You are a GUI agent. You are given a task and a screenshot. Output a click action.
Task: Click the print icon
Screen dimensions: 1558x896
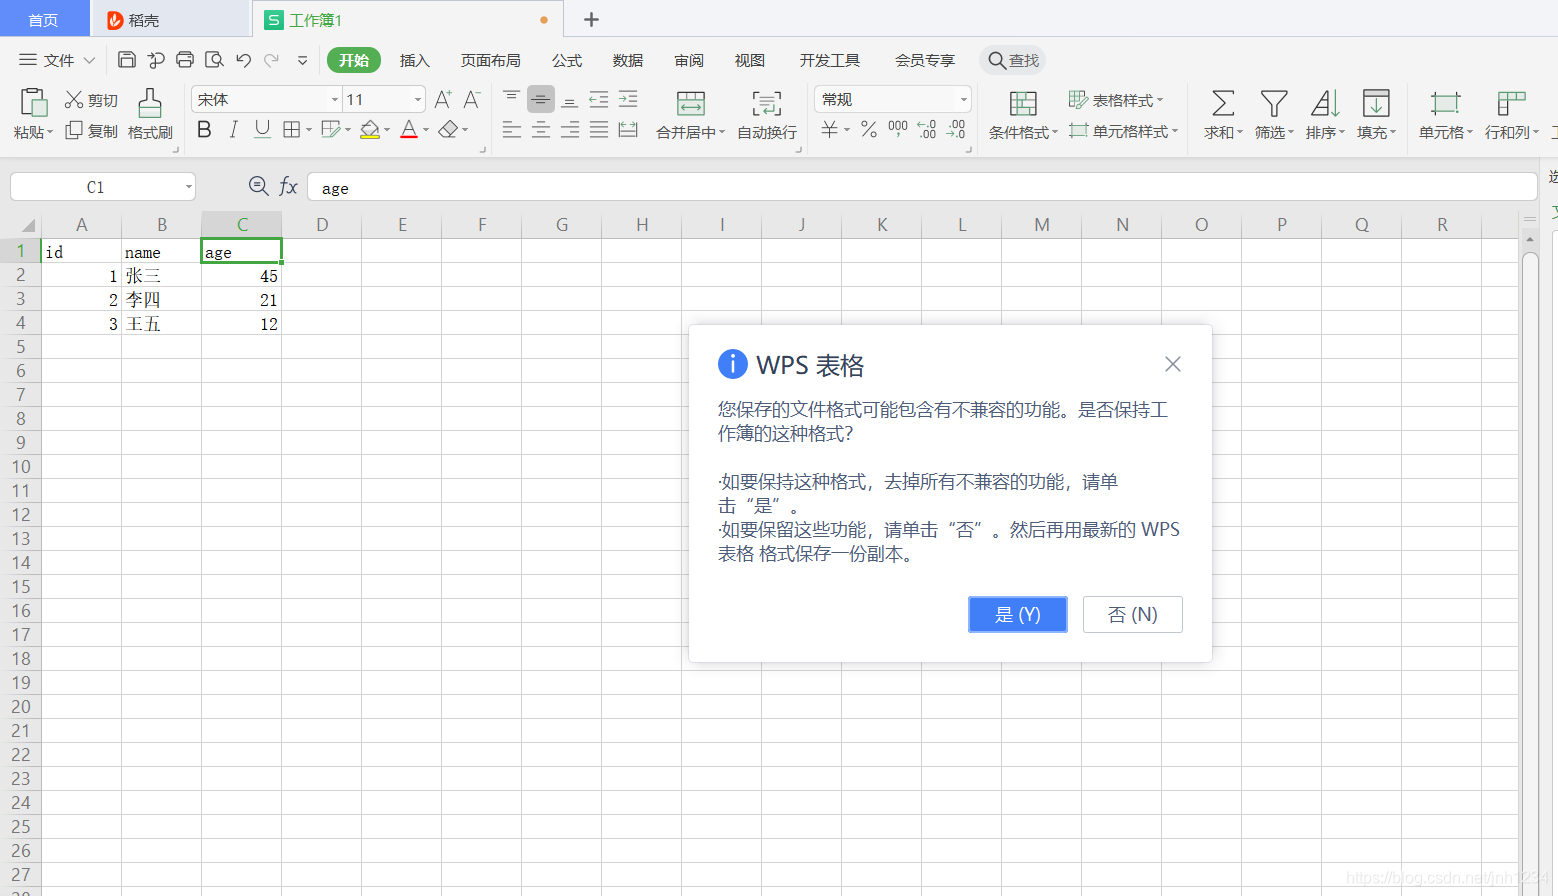185,60
